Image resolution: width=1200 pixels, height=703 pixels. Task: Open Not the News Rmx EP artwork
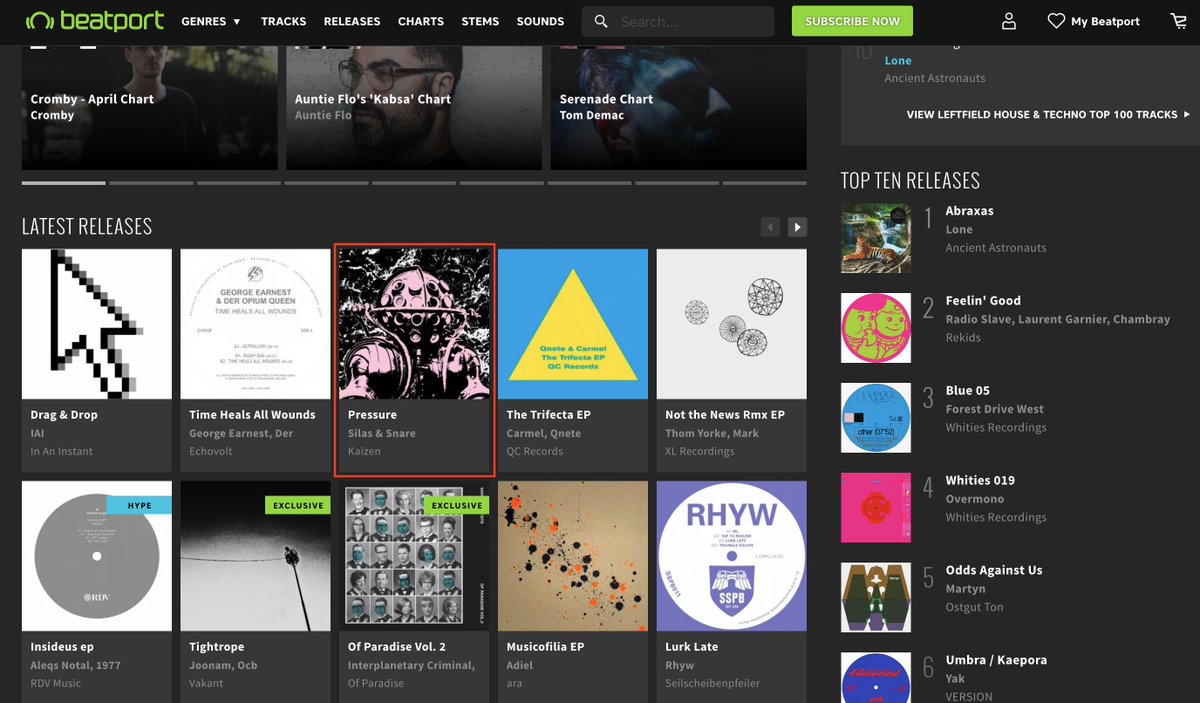732,324
